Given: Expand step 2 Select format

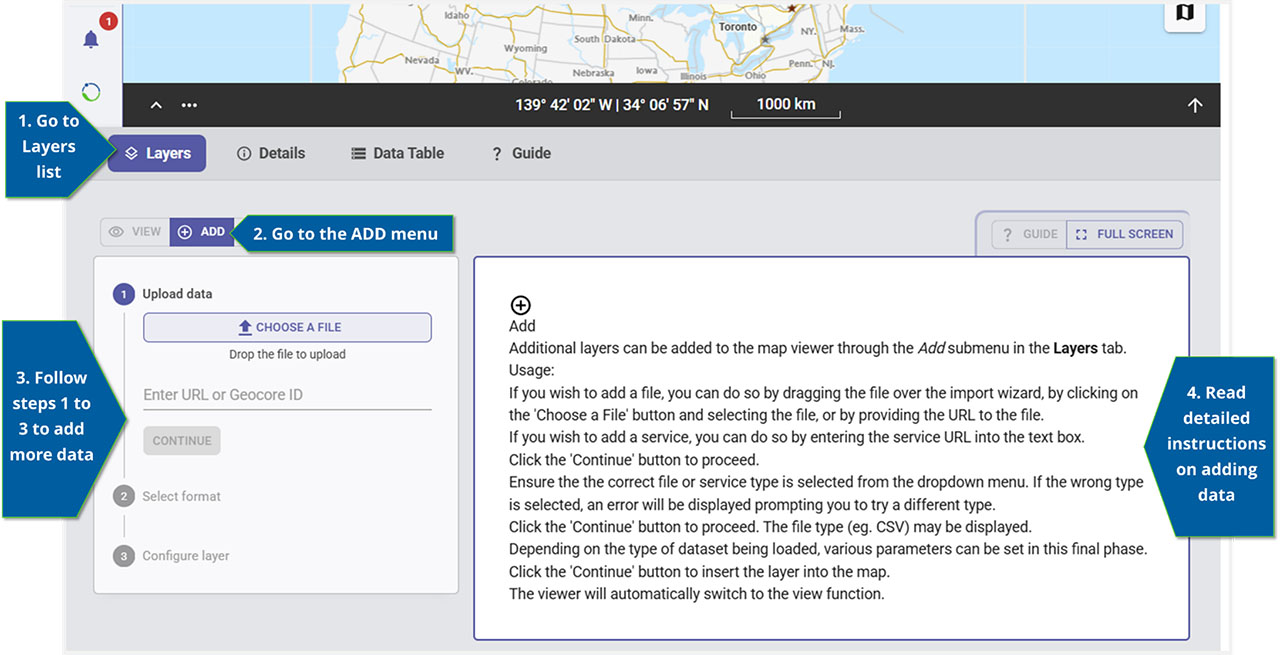Looking at the screenshot, I should 181,496.
